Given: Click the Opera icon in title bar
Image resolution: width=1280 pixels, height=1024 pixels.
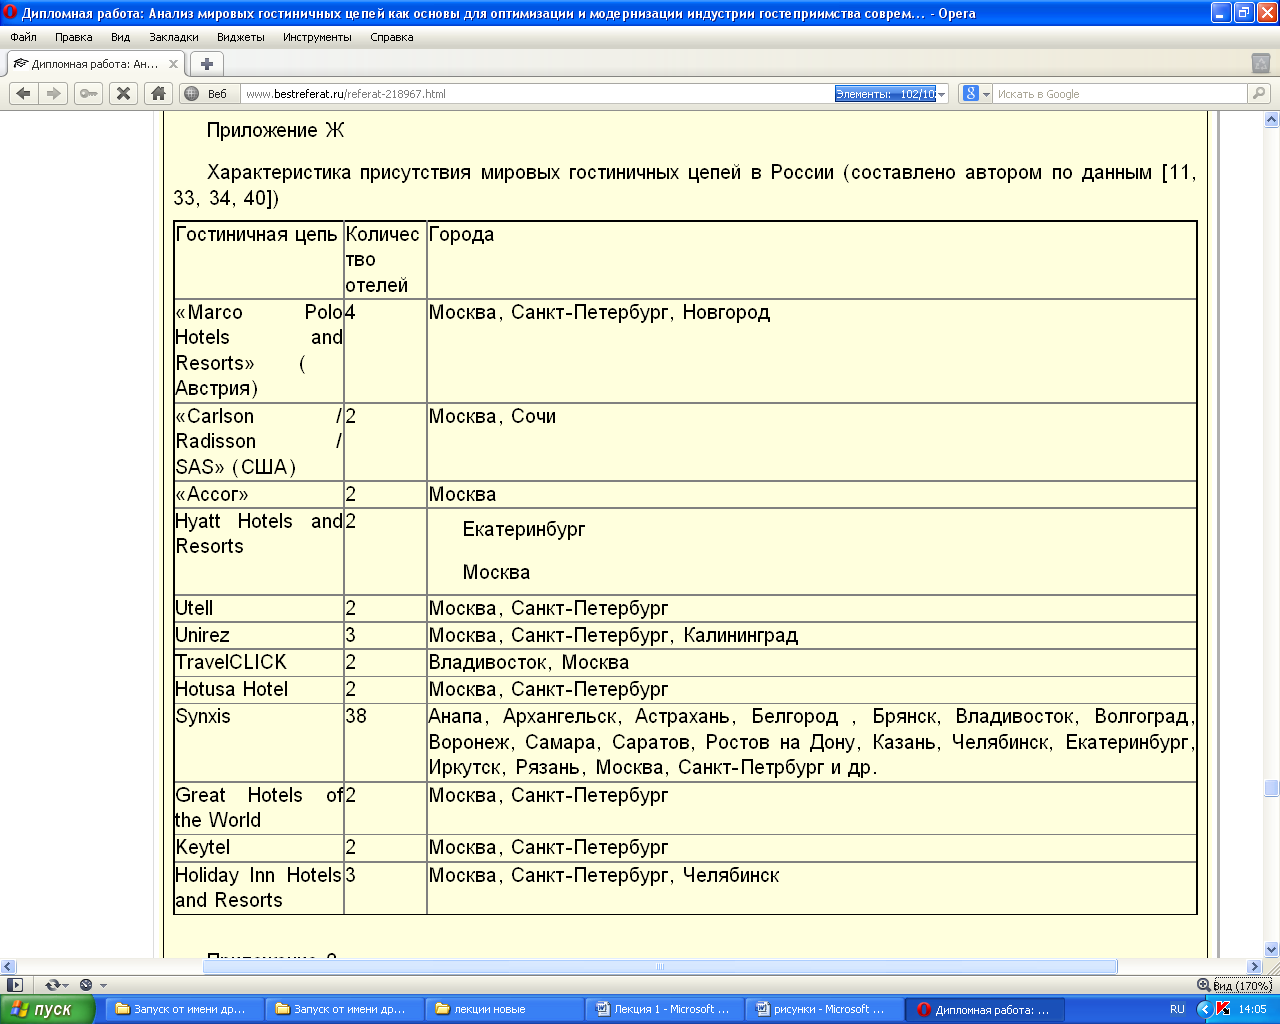Looking at the screenshot, I should (11, 13).
